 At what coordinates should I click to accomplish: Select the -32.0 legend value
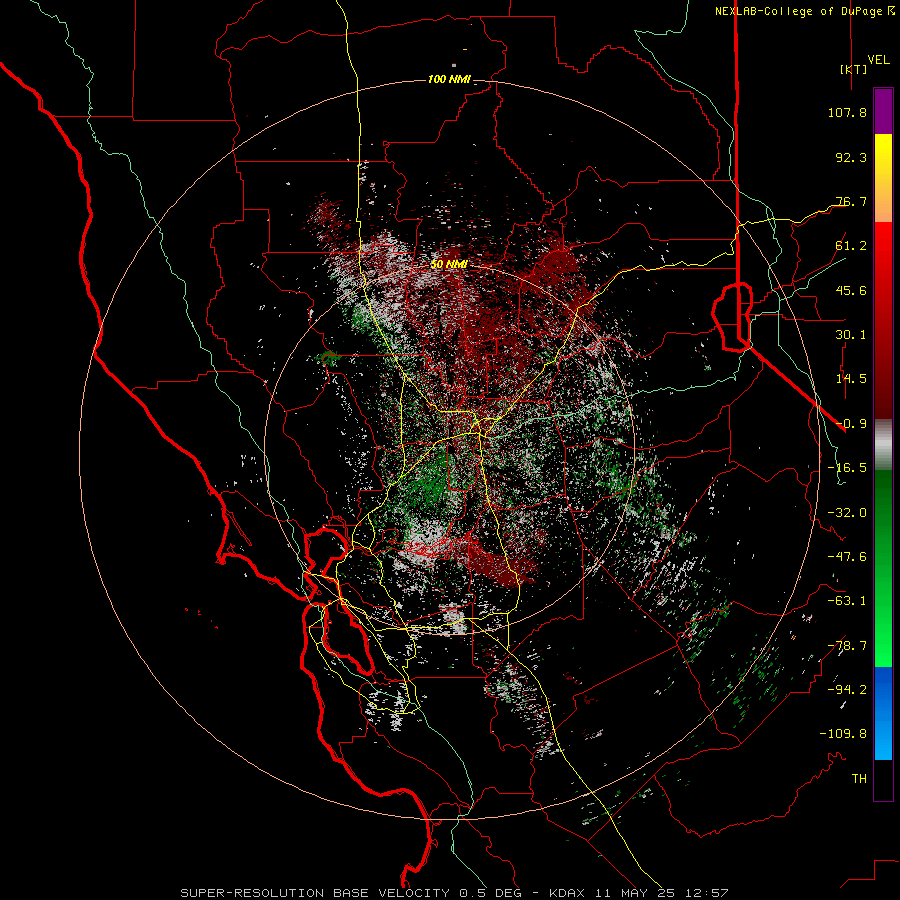pos(847,513)
